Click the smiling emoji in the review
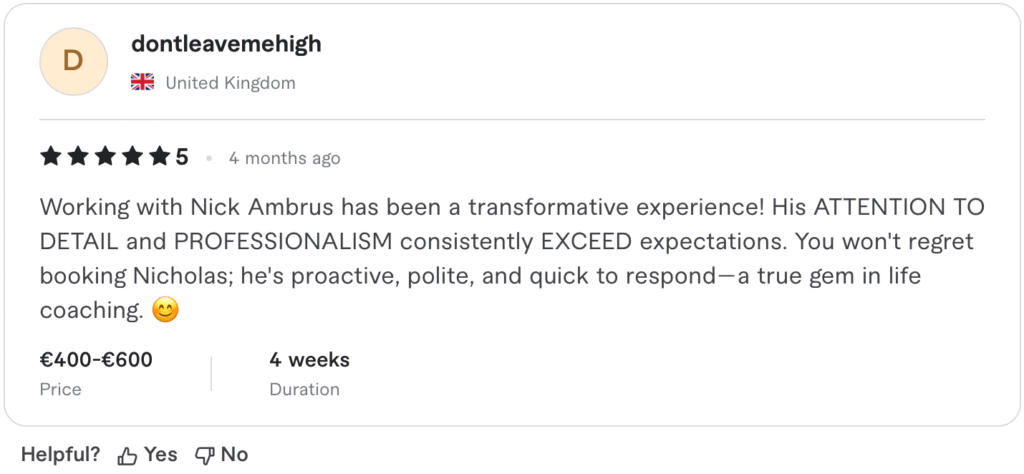1024x474 pixels. [x=166, y=311]
